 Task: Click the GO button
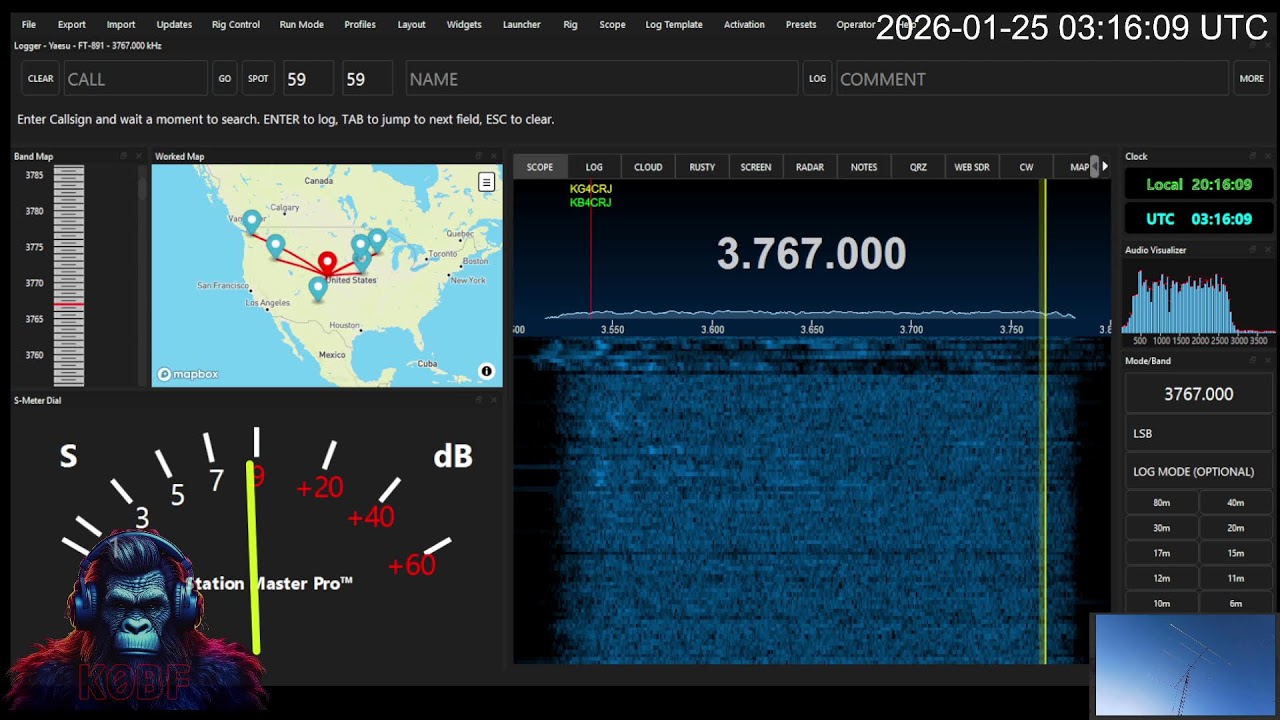(225, 79)
